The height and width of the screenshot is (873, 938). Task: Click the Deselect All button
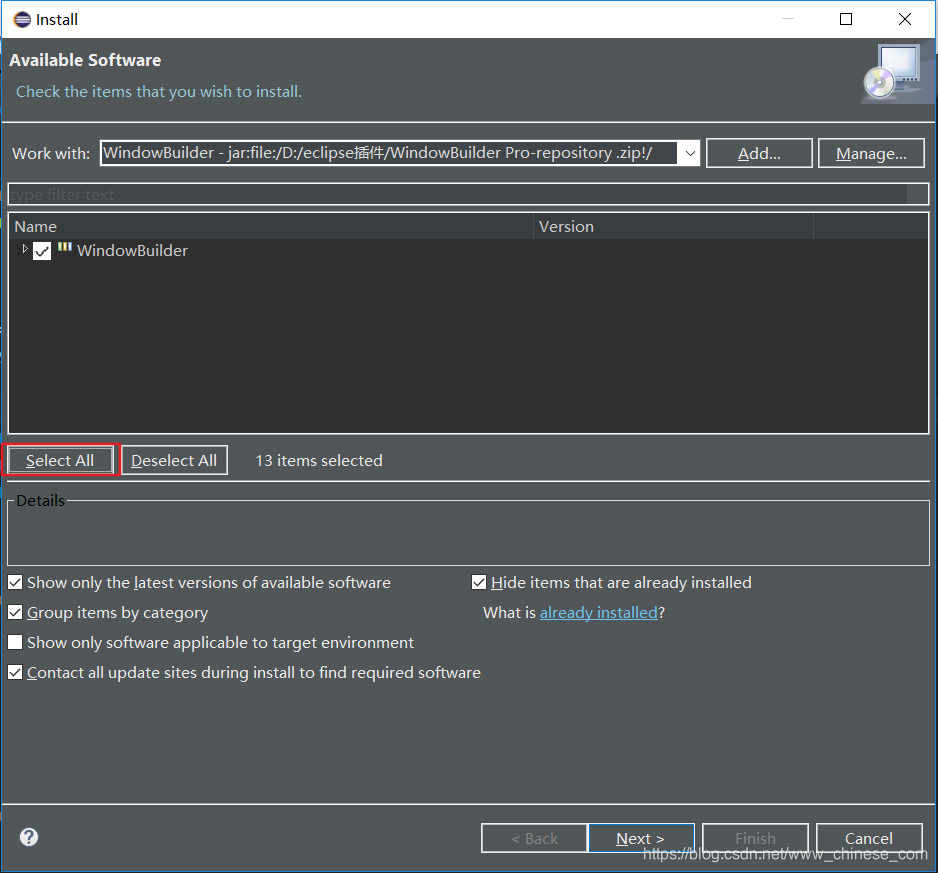click(174, 460)
